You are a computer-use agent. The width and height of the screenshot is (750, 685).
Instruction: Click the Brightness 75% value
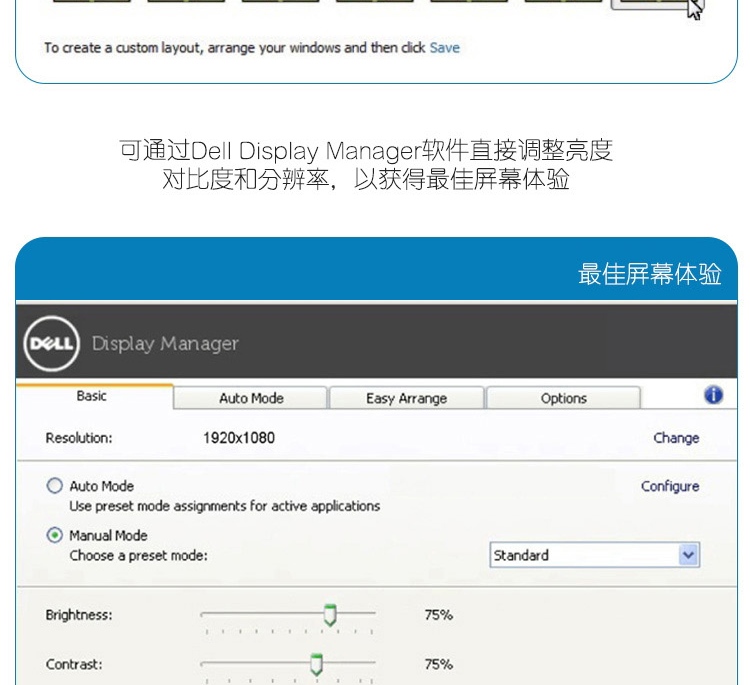pyautogui.click(x=439, y=615)
